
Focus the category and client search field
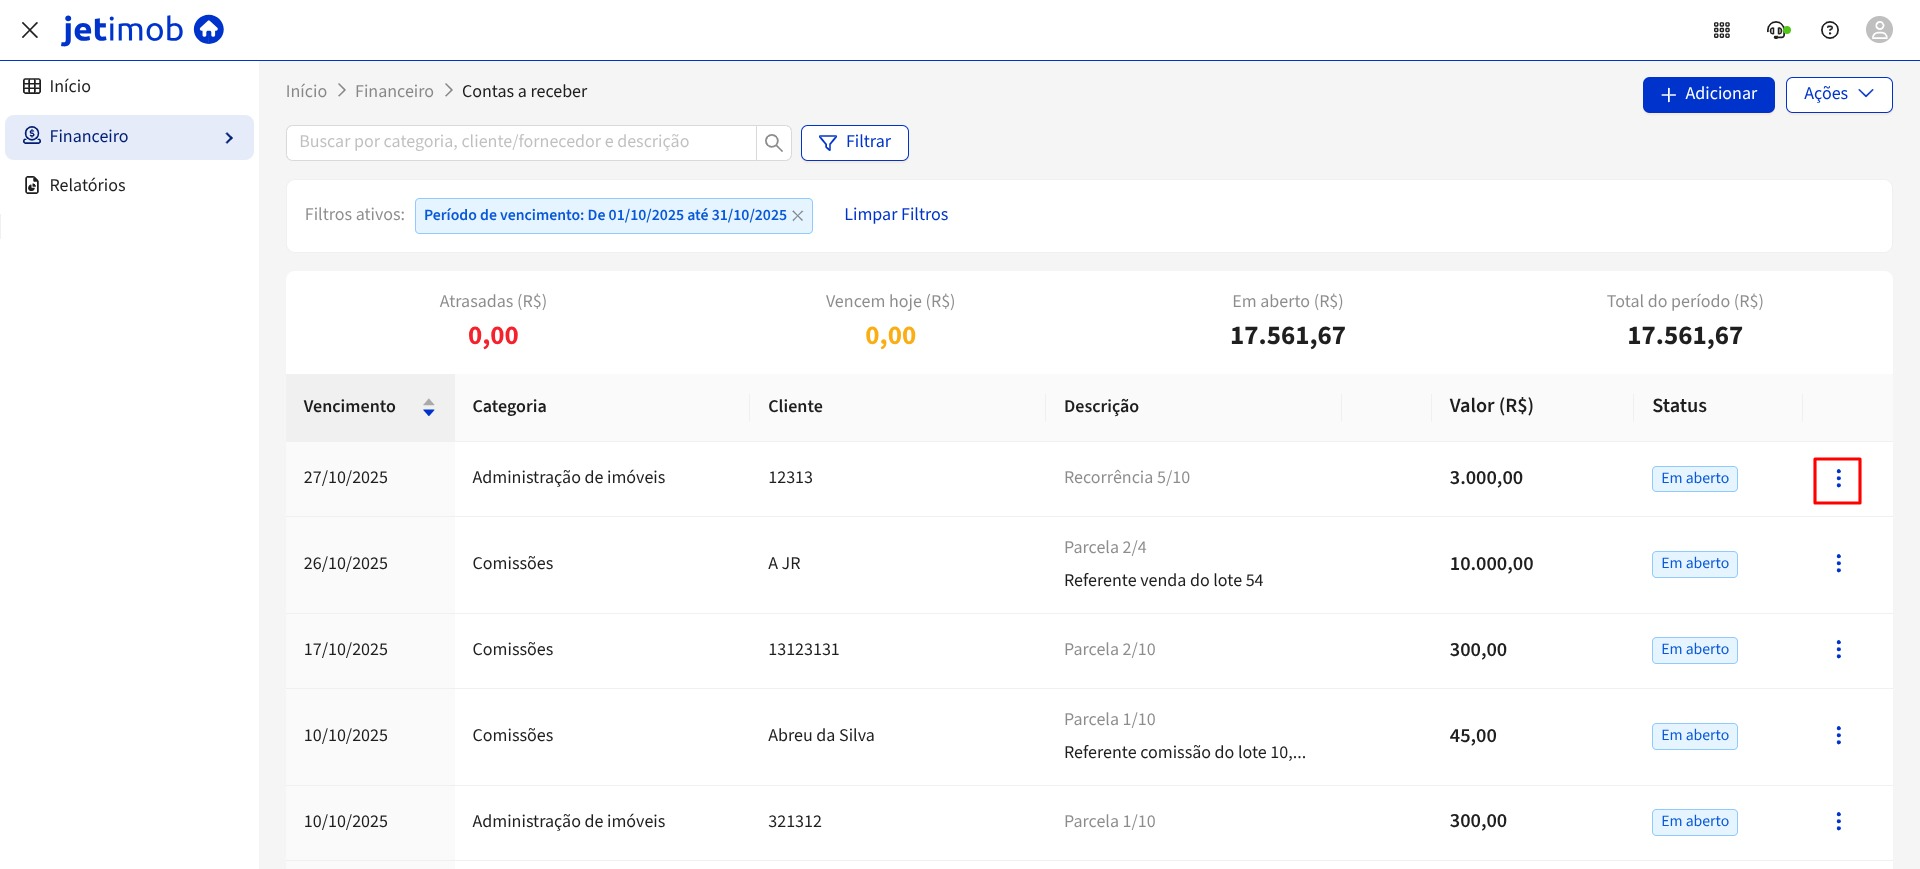(x=520, y=143)
